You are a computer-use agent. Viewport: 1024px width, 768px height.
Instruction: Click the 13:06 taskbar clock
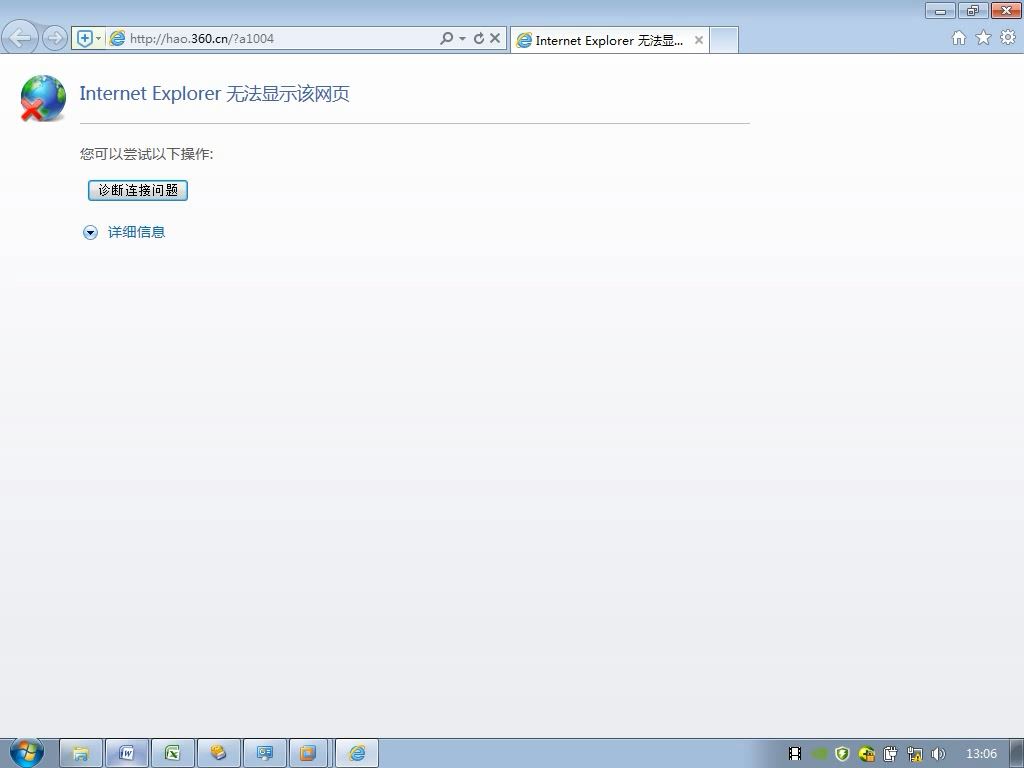pyautogui.click(x=981, y=754)
